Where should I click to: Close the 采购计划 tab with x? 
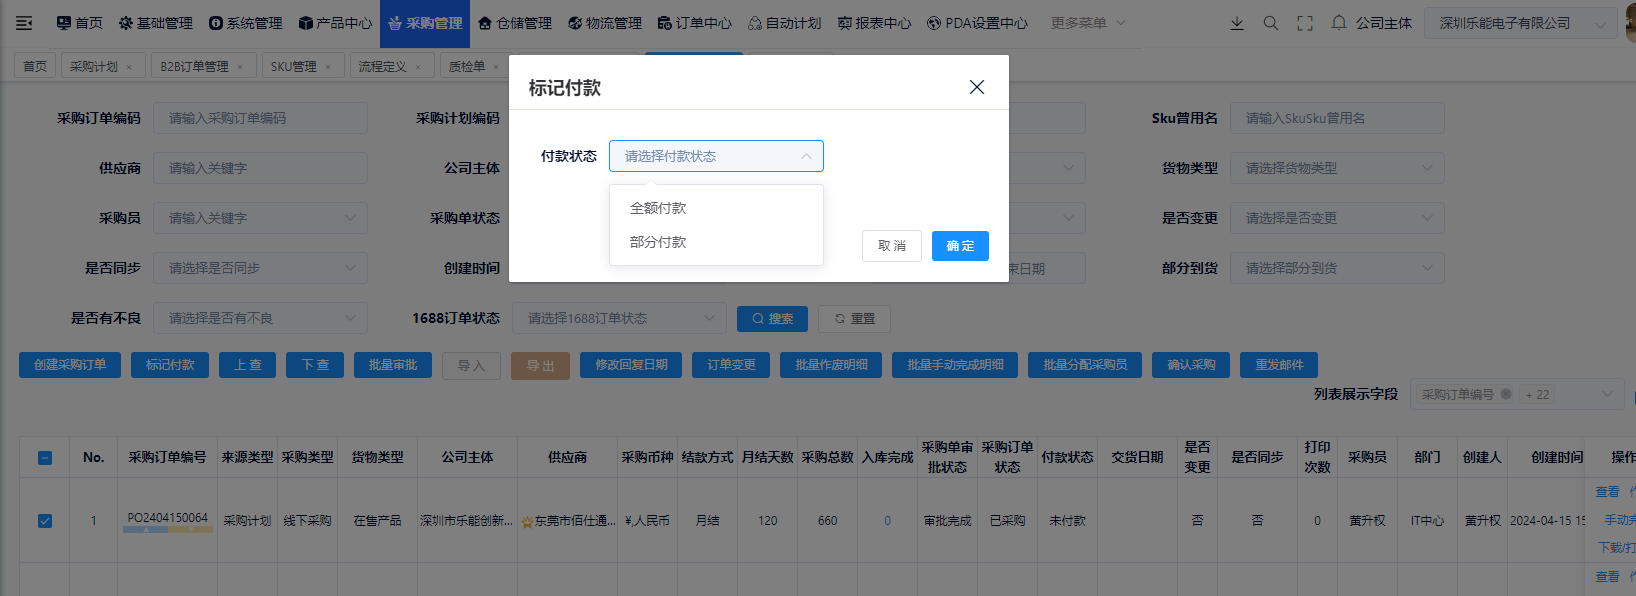(129, 67)
